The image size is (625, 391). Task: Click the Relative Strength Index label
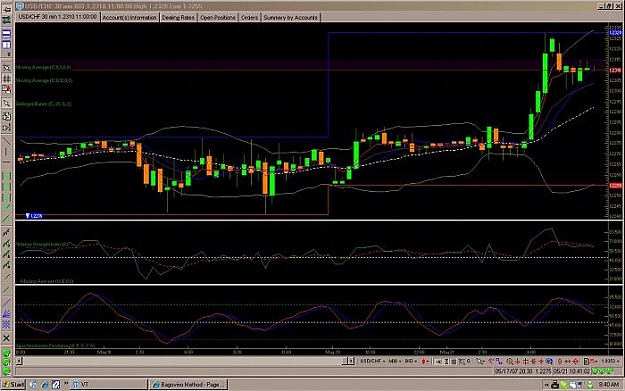pyautogui.click(x=42, y=244)
